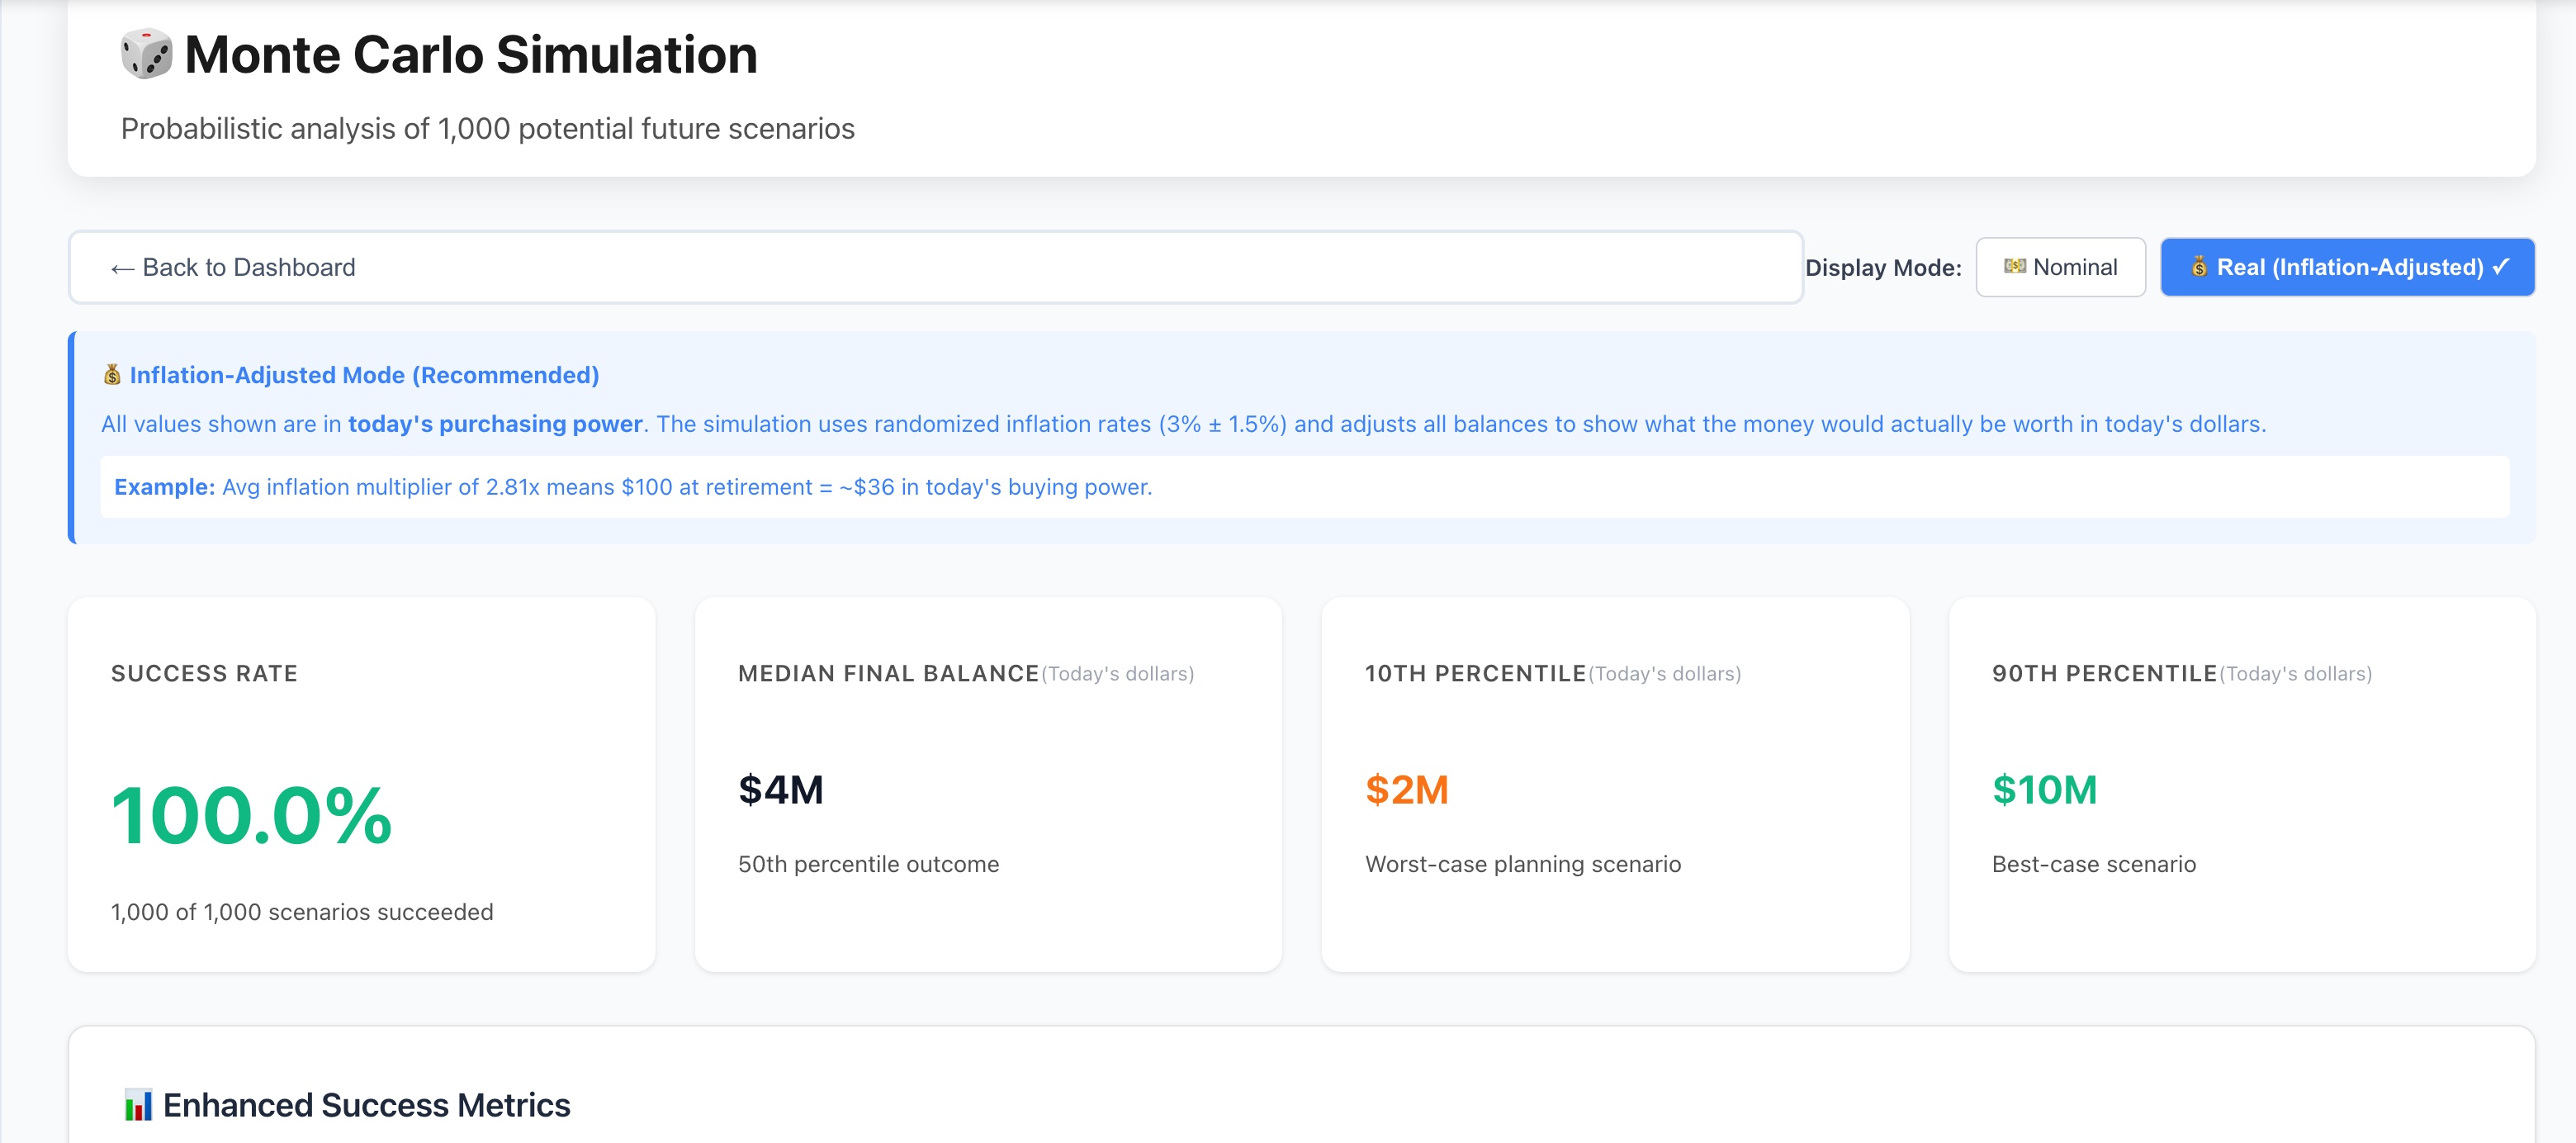Click the $4M median final balance value
The width and height of the screenshot is (2576, 1143).
coord(781,790)
